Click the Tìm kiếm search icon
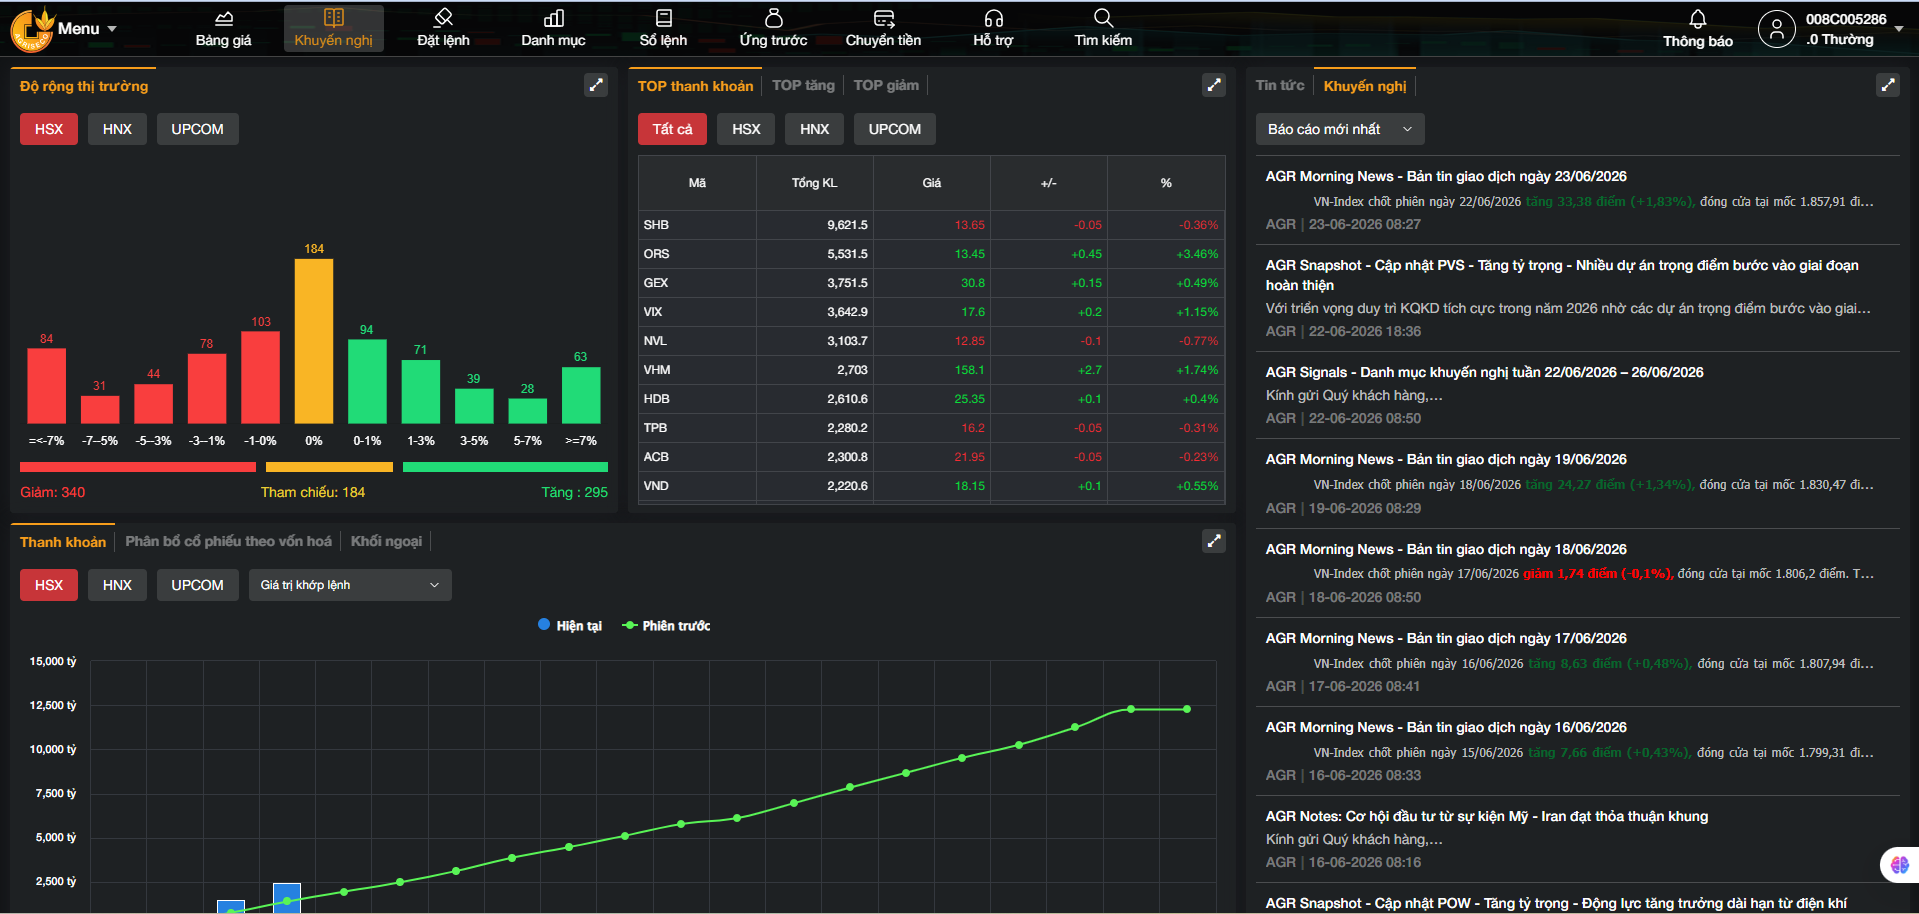1919x914 pixels. click(1103, 18)
